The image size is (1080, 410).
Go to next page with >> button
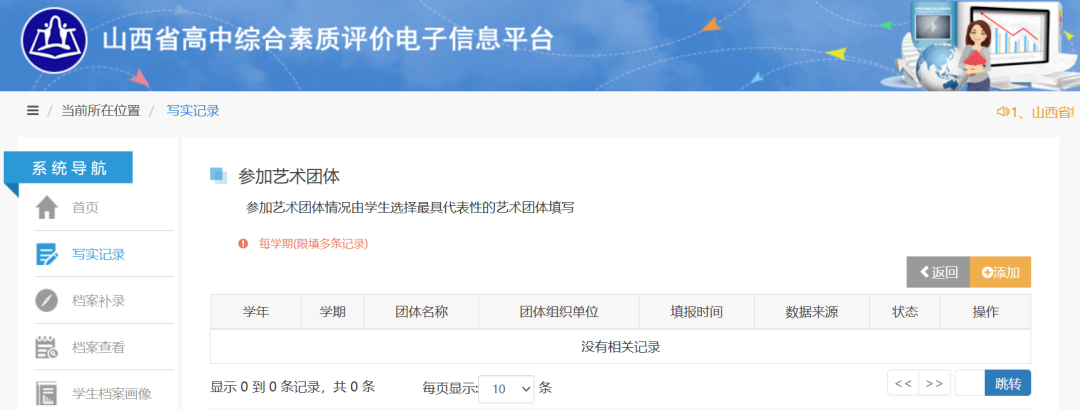934,383
